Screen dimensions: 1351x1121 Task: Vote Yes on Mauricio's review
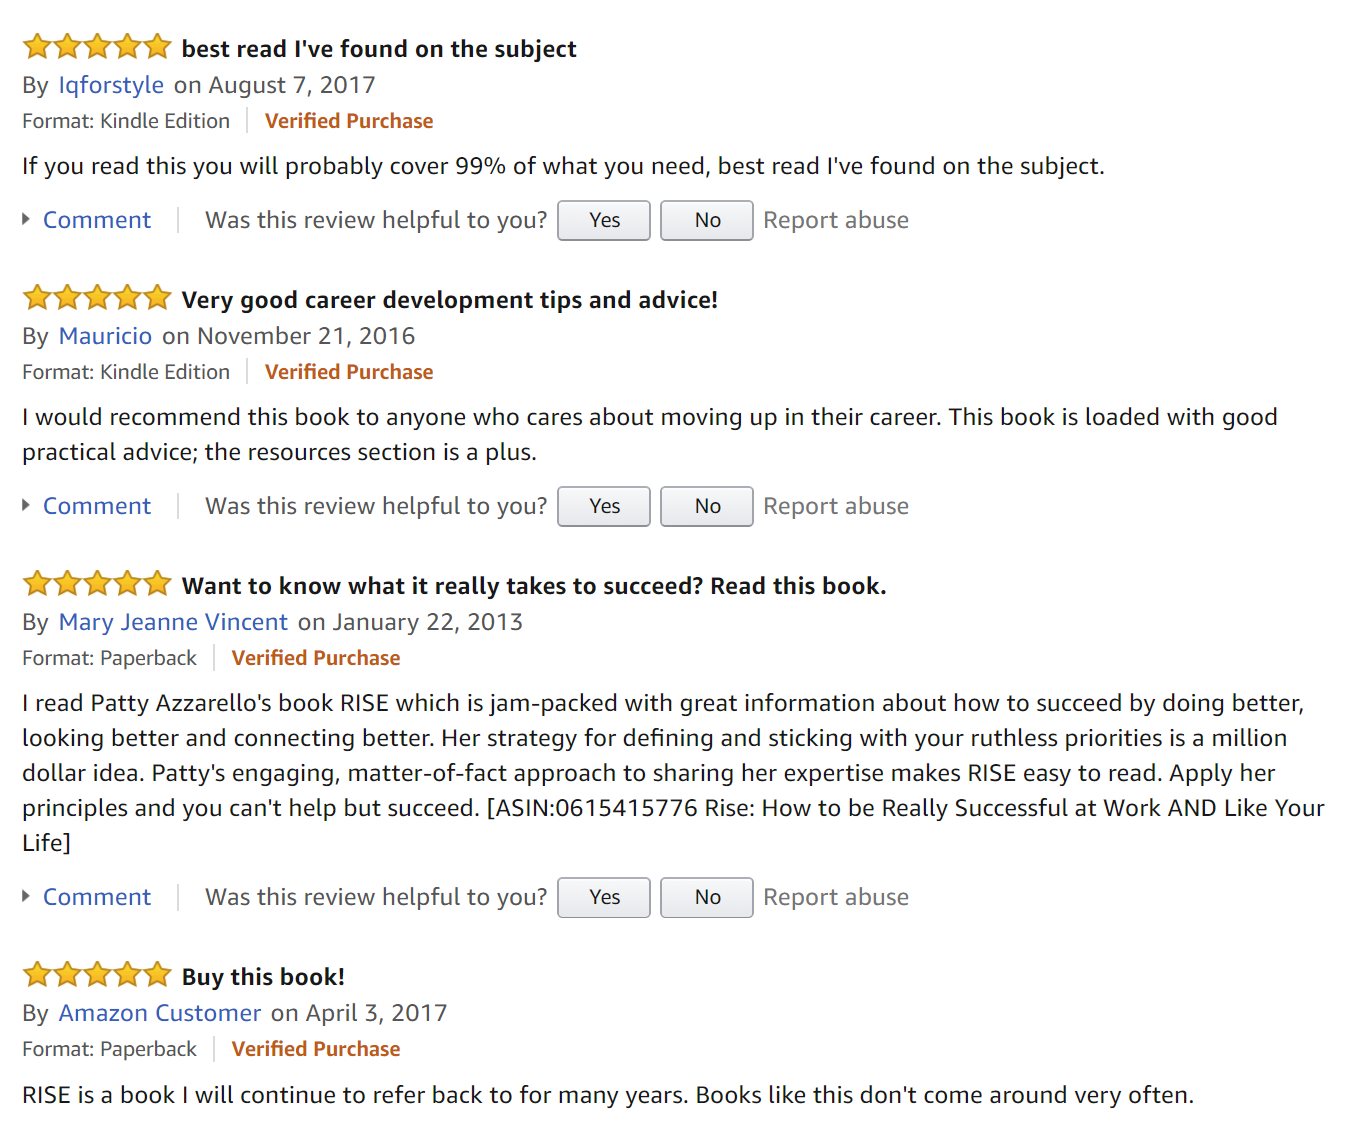(x=604, y=506)
